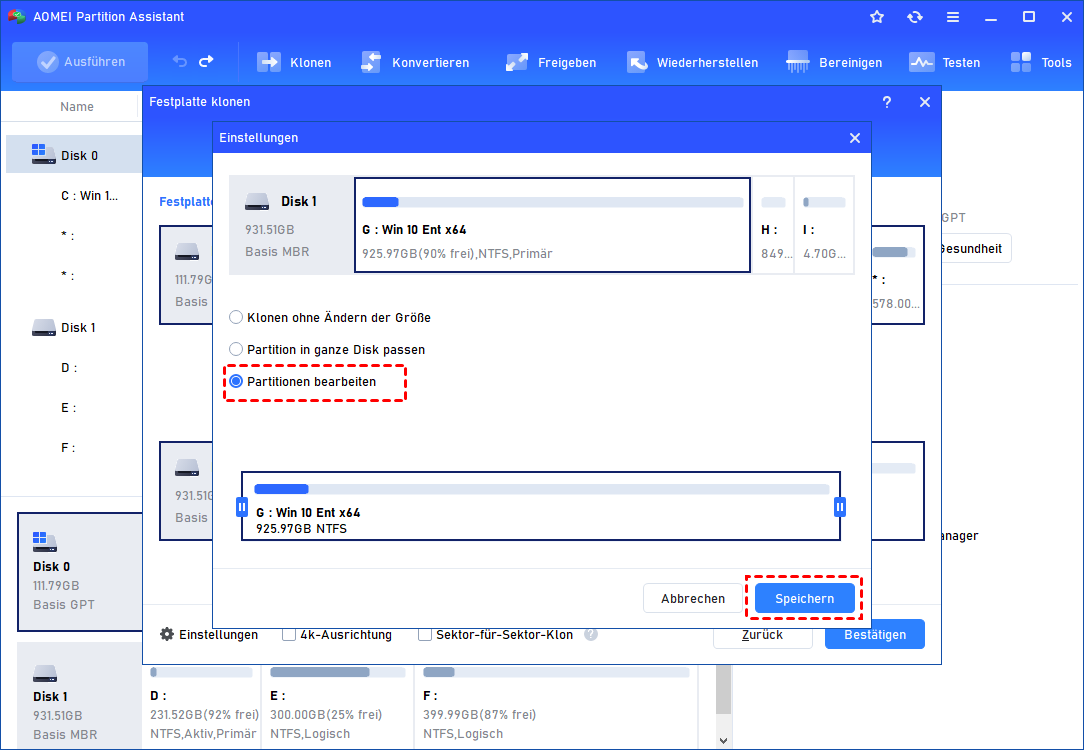1084x750 pixels.
Task: Click the Name column header
Action: click(x=77, y=106)
